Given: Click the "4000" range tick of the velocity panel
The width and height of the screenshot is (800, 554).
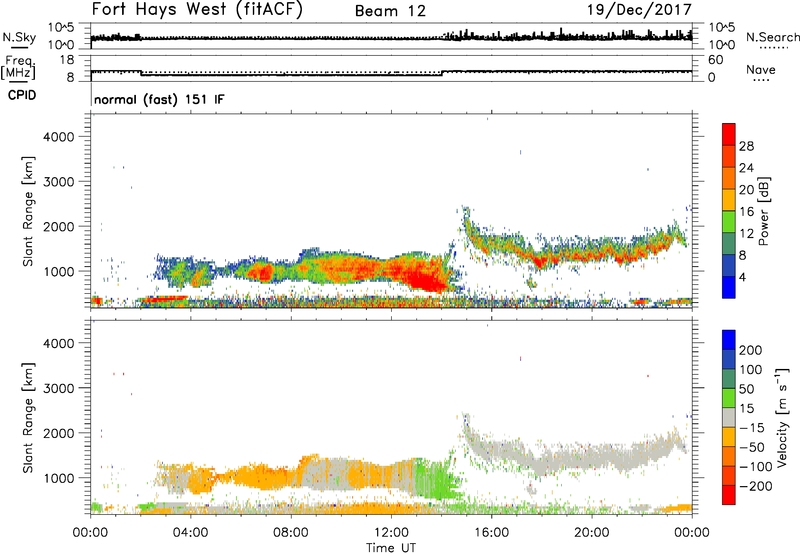Looking at the screenshot, I should pyautogui.click(x=58, y=343).
